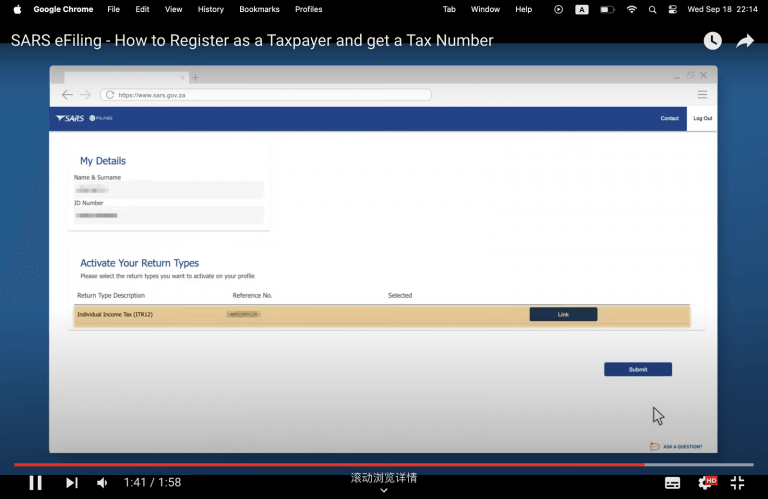768x499 pixels.
Task: Pause the video playback
Action: (x=35, y=483)
